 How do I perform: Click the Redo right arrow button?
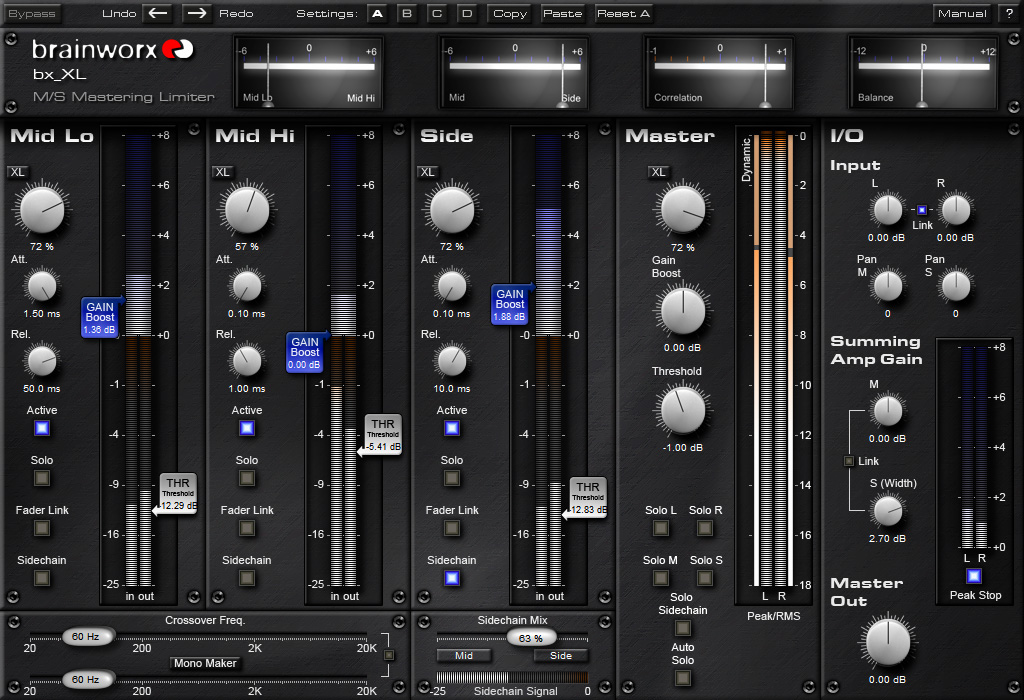(196, 14)
